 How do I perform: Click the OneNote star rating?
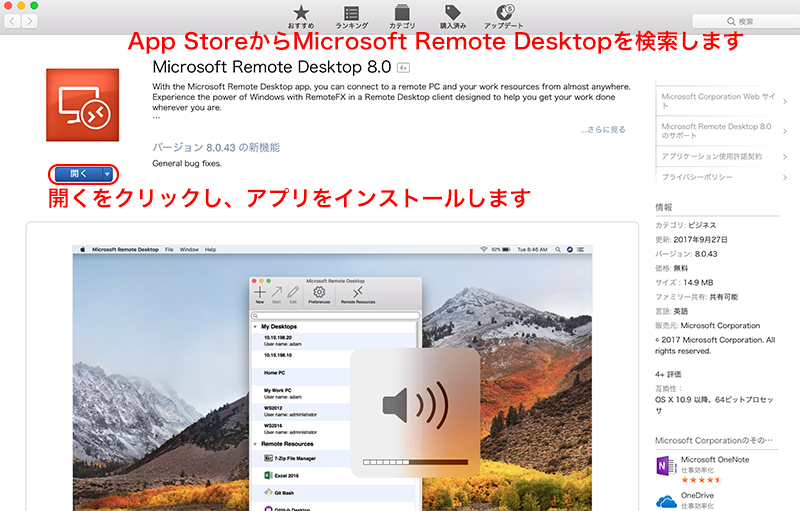pyautogui.click(x=702, y=479)
